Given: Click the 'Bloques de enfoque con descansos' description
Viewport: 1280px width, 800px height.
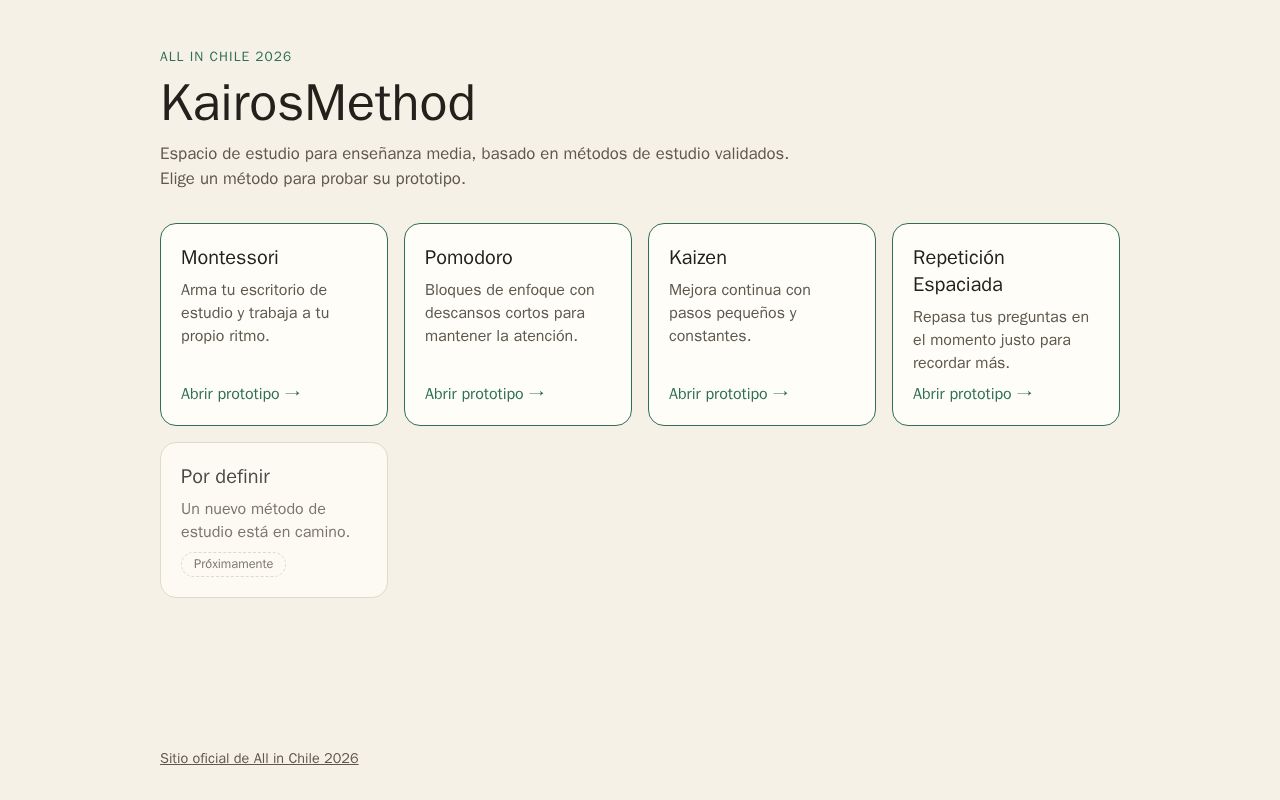Looking at the screenshot, I should [x=510, y=313].
